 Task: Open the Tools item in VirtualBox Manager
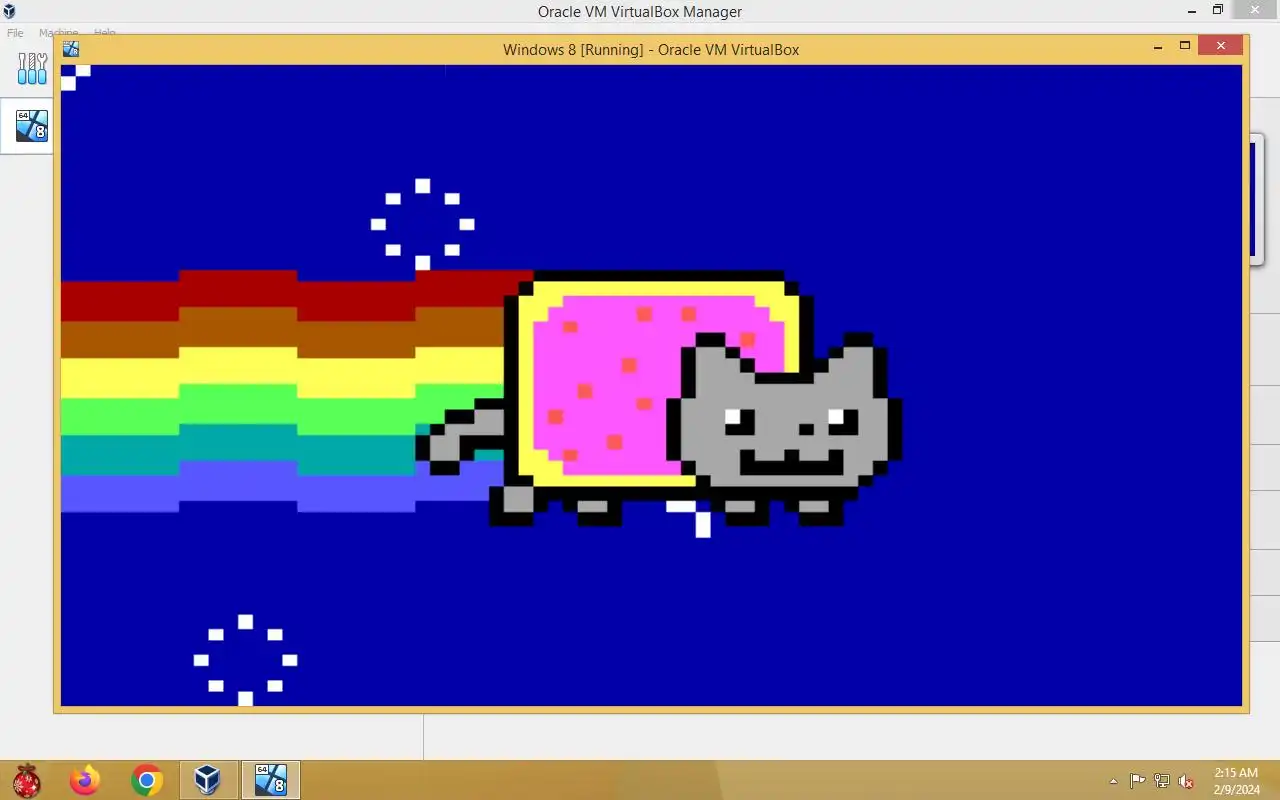[x=31, y=69]
